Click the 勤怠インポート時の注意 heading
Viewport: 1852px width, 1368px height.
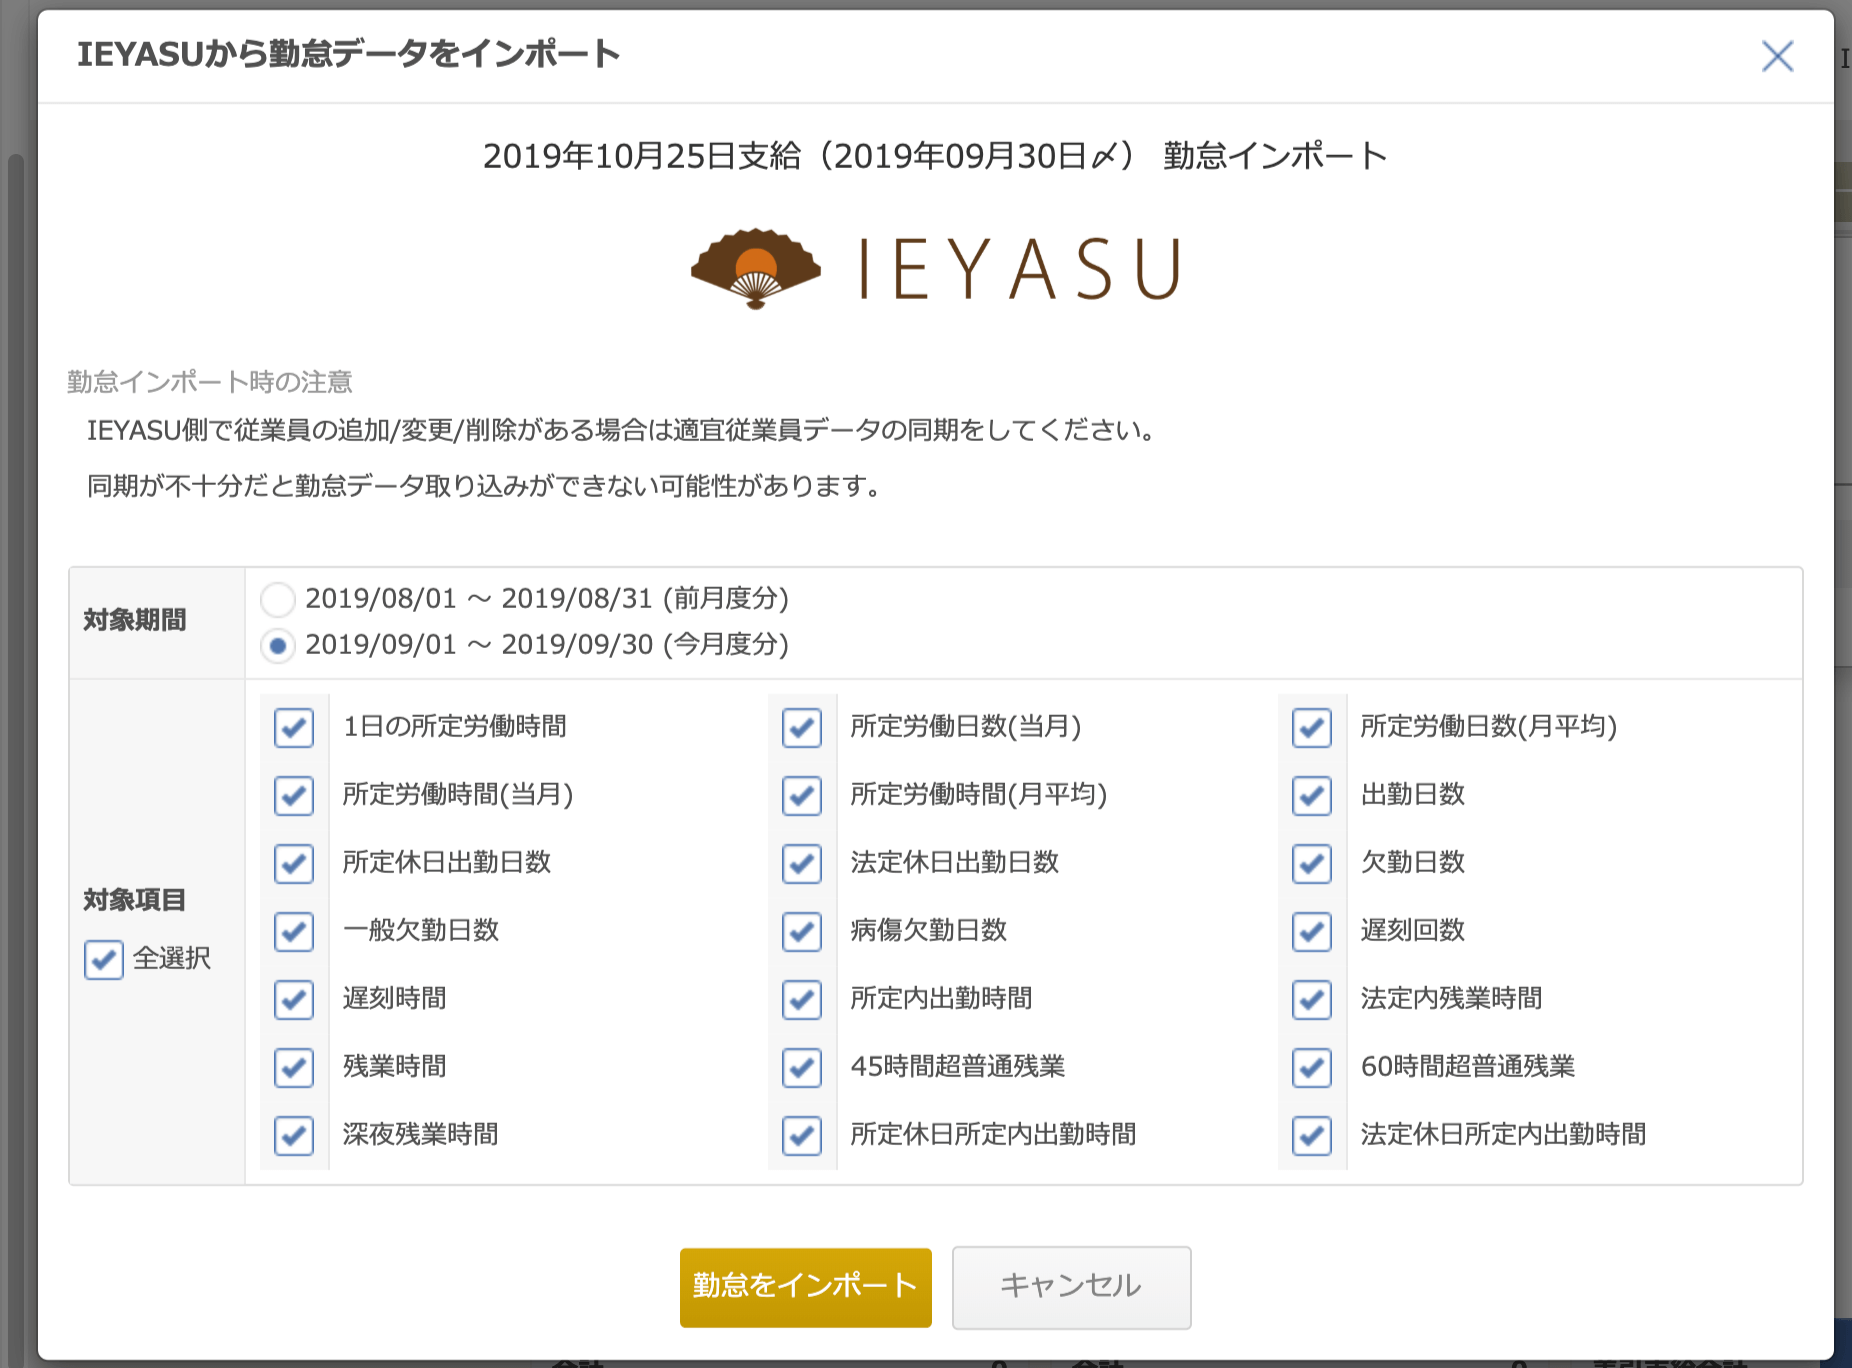click(x=210, y=382)
